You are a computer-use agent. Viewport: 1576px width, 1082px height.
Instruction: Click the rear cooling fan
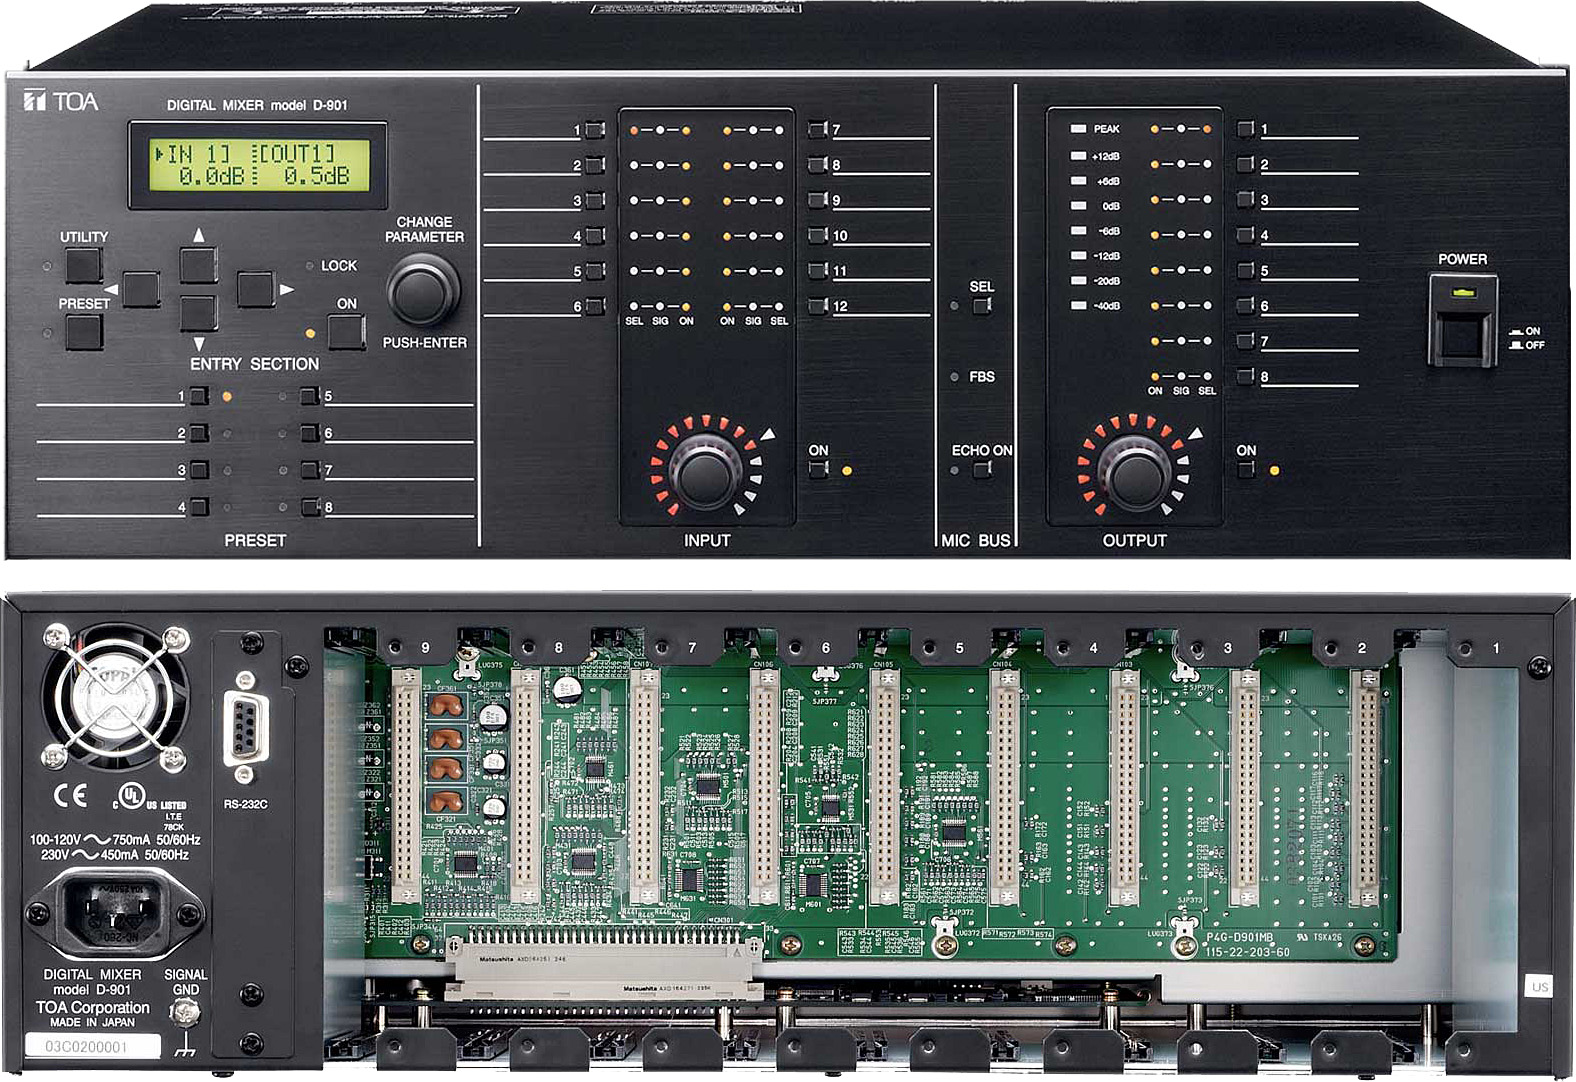click(x=115, y=698)
